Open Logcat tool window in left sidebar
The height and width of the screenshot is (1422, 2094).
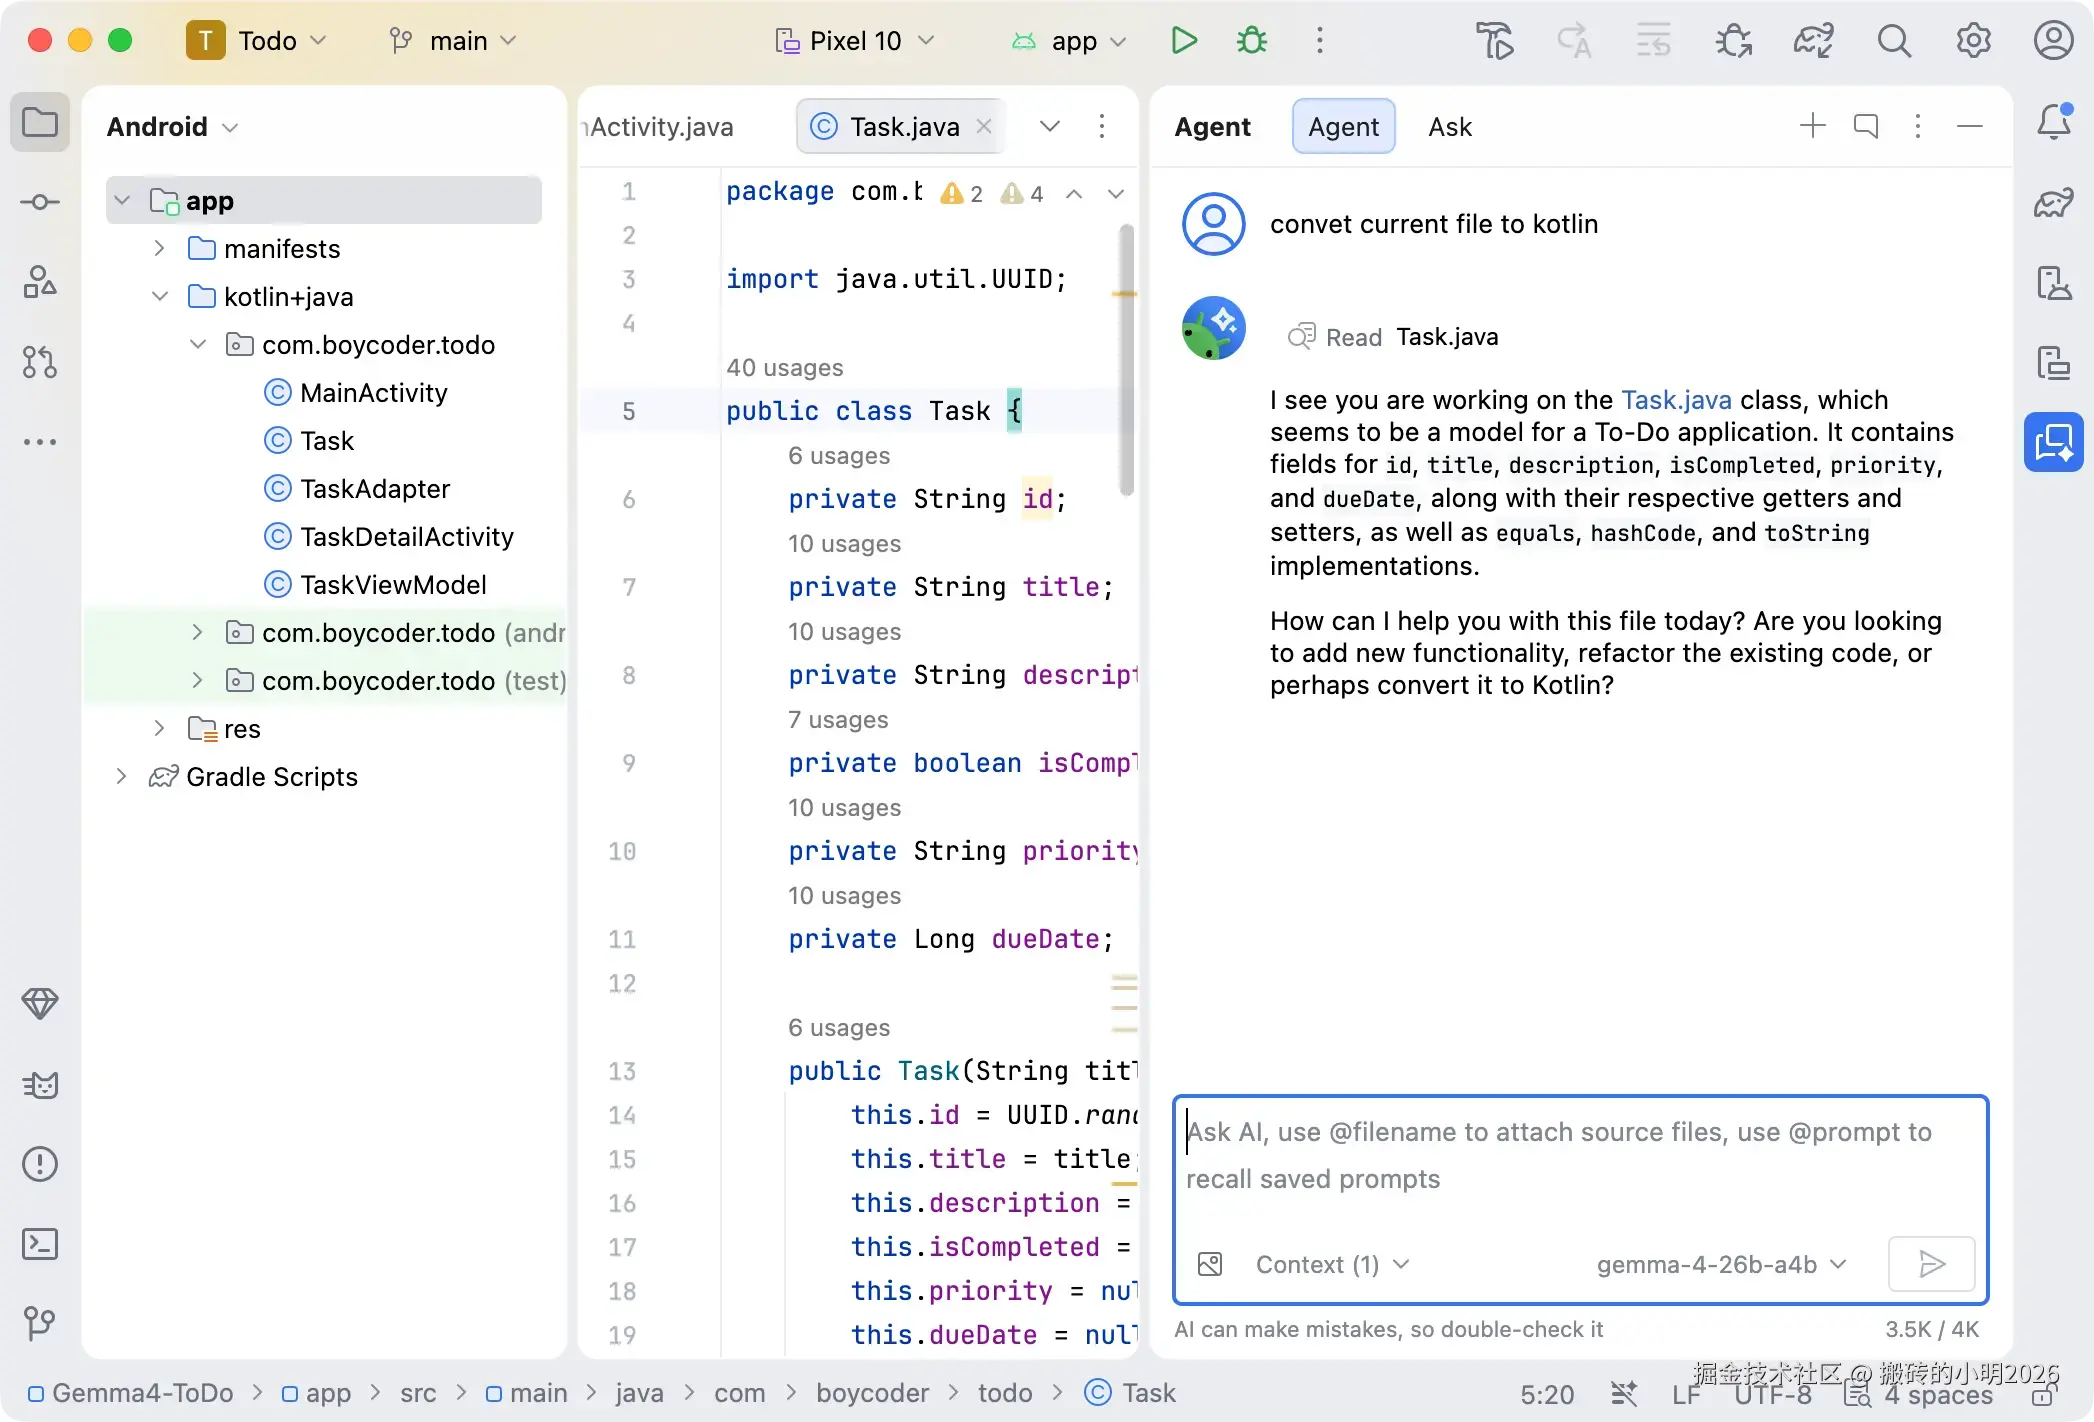(40, 1085)
